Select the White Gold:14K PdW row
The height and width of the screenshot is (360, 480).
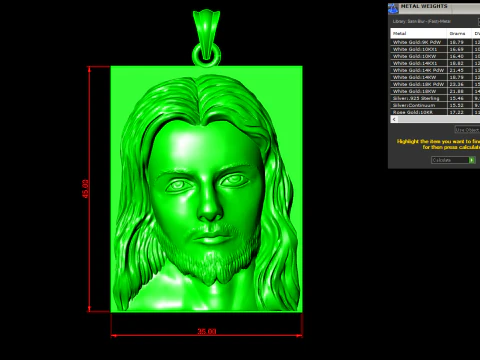pyautogui.click(x=435, y=70)
